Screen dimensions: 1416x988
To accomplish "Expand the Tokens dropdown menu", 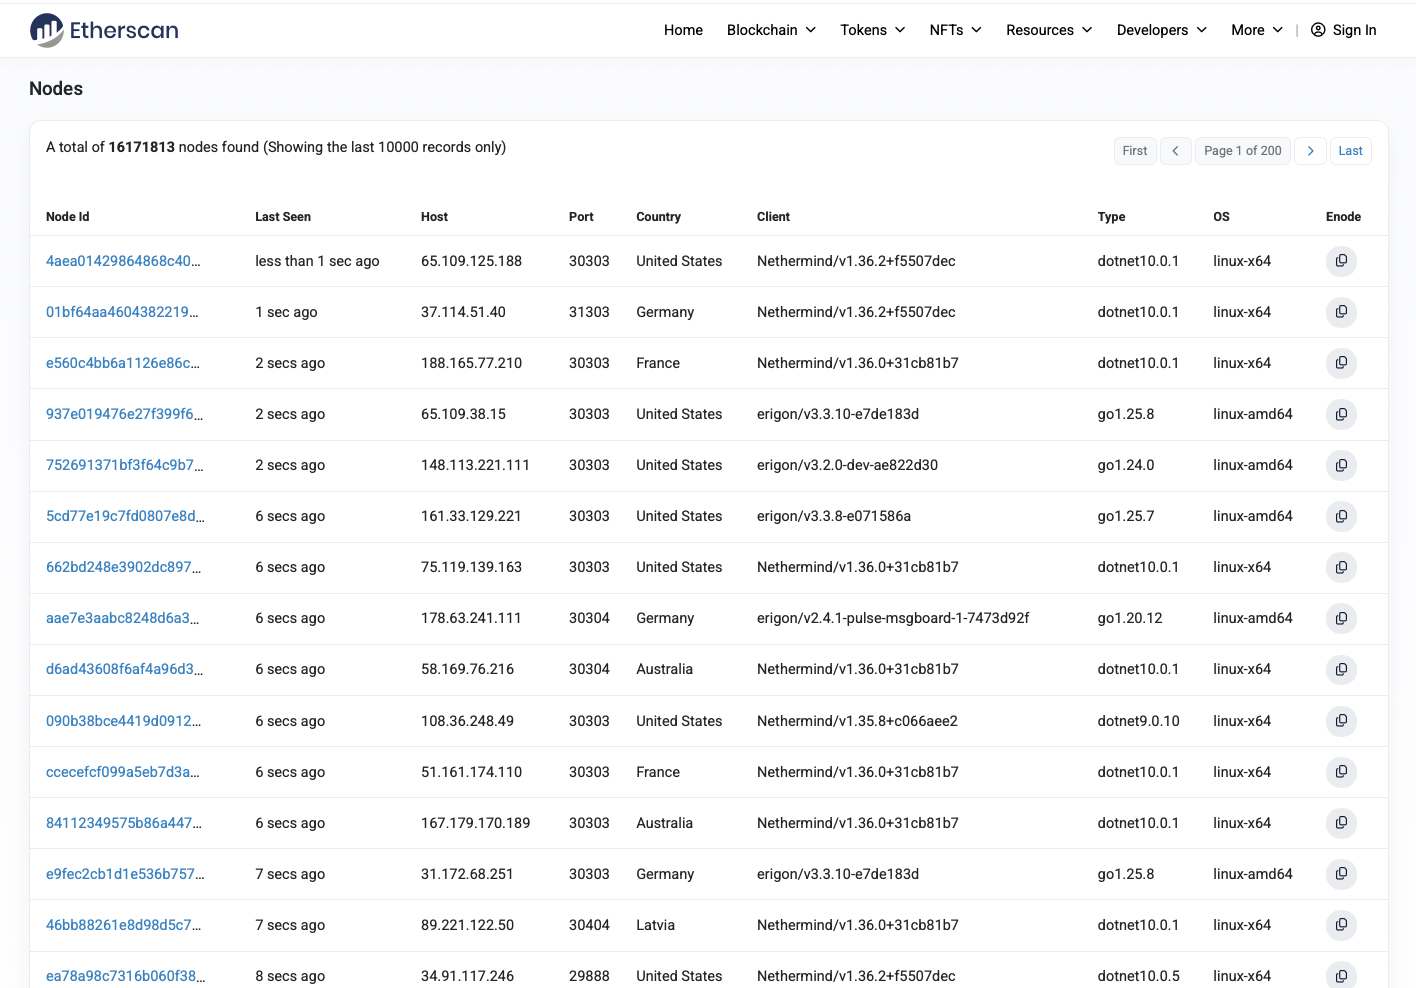I will (873, 30).
